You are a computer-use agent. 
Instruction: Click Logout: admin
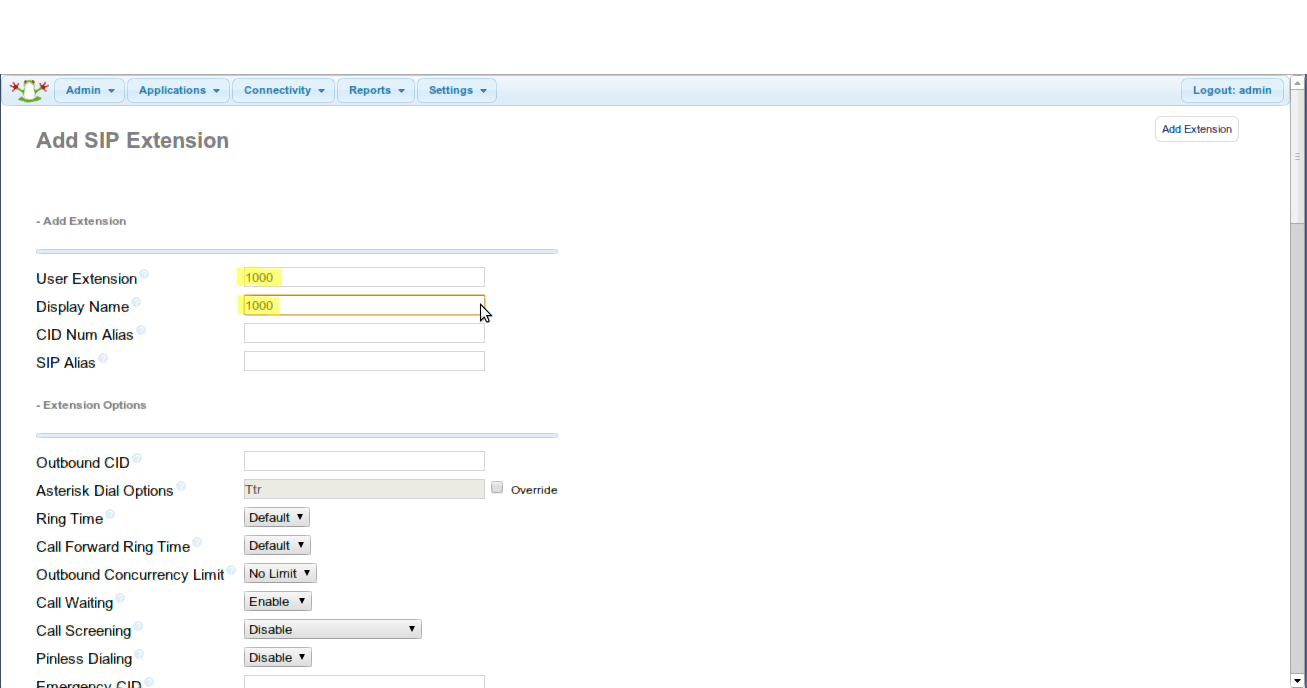coord(1232,90)
